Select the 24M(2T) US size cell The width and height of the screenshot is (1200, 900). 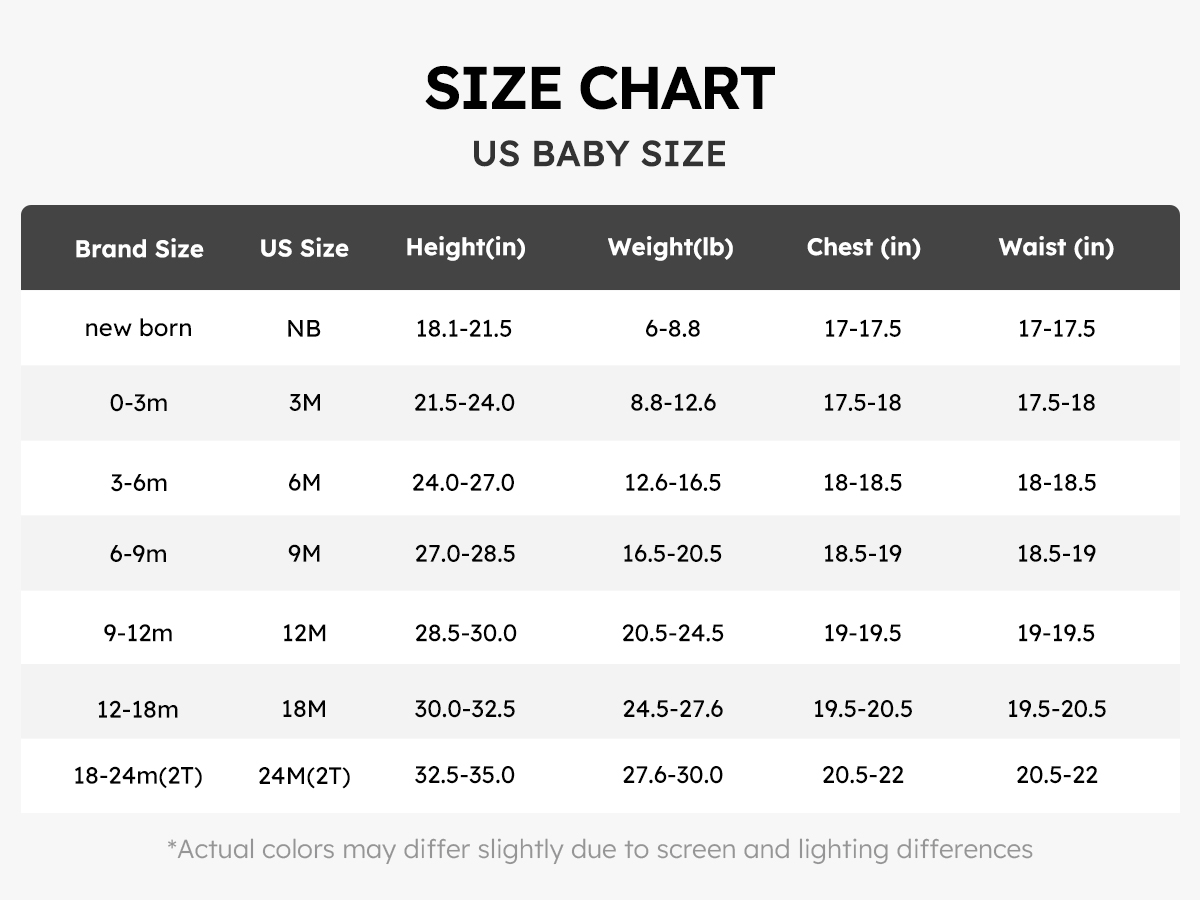tap(304, 776)
